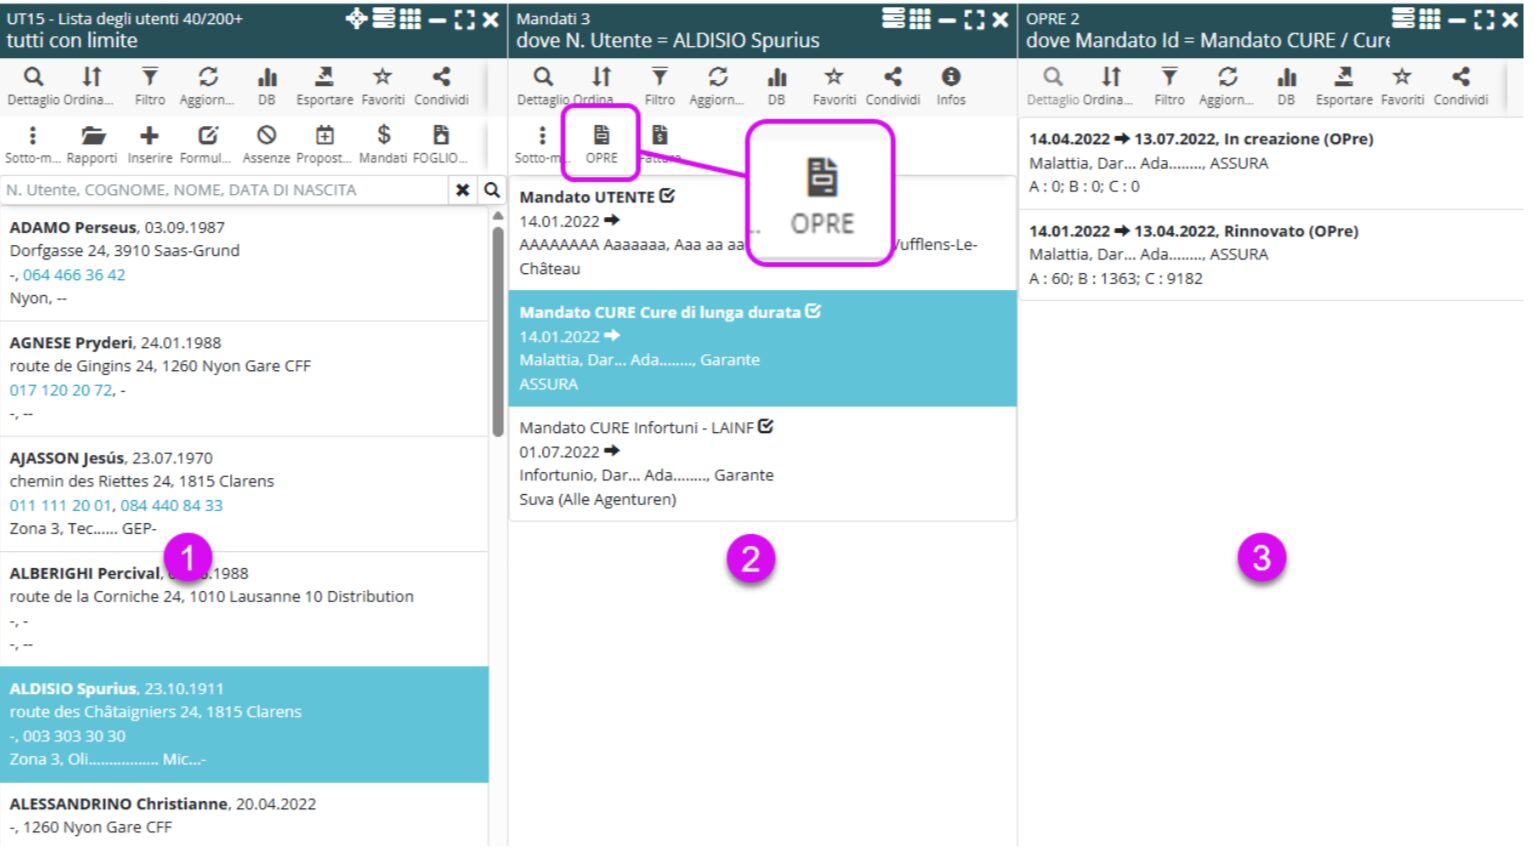Click phone number 064 466 36 42
The image size is (1535, 849).
74,275
